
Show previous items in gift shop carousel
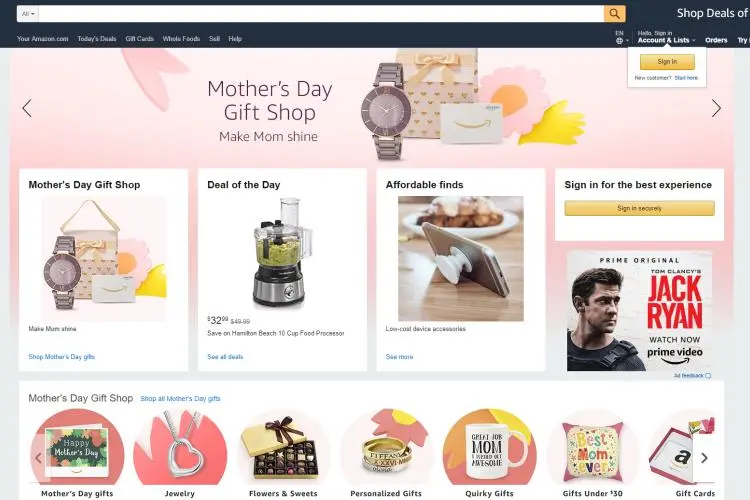pos(39,458)
